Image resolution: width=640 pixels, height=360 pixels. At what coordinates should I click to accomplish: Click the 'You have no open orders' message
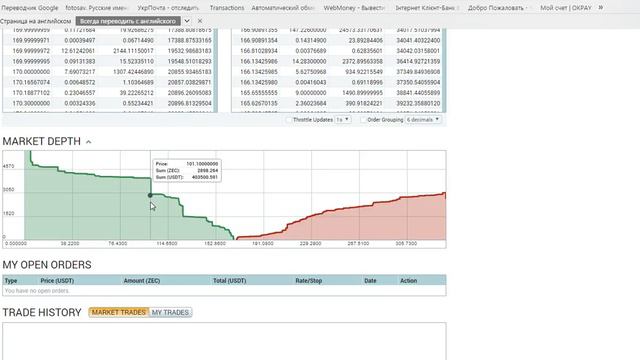pos(37,291)
